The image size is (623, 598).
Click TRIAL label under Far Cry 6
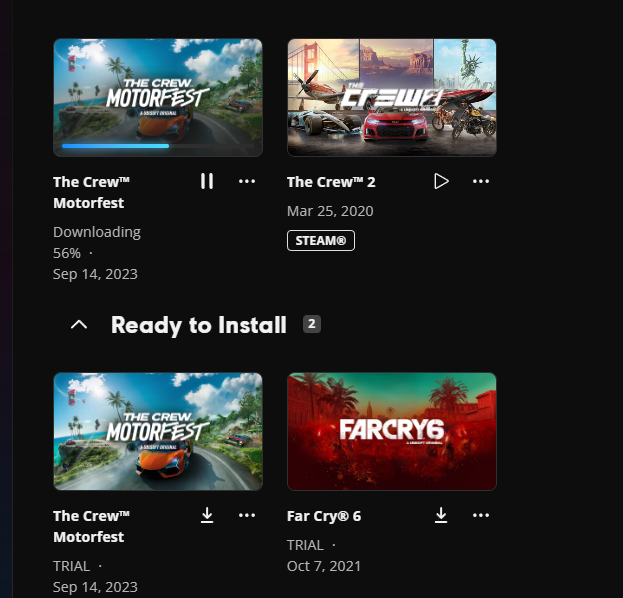[x=306, y=545]
